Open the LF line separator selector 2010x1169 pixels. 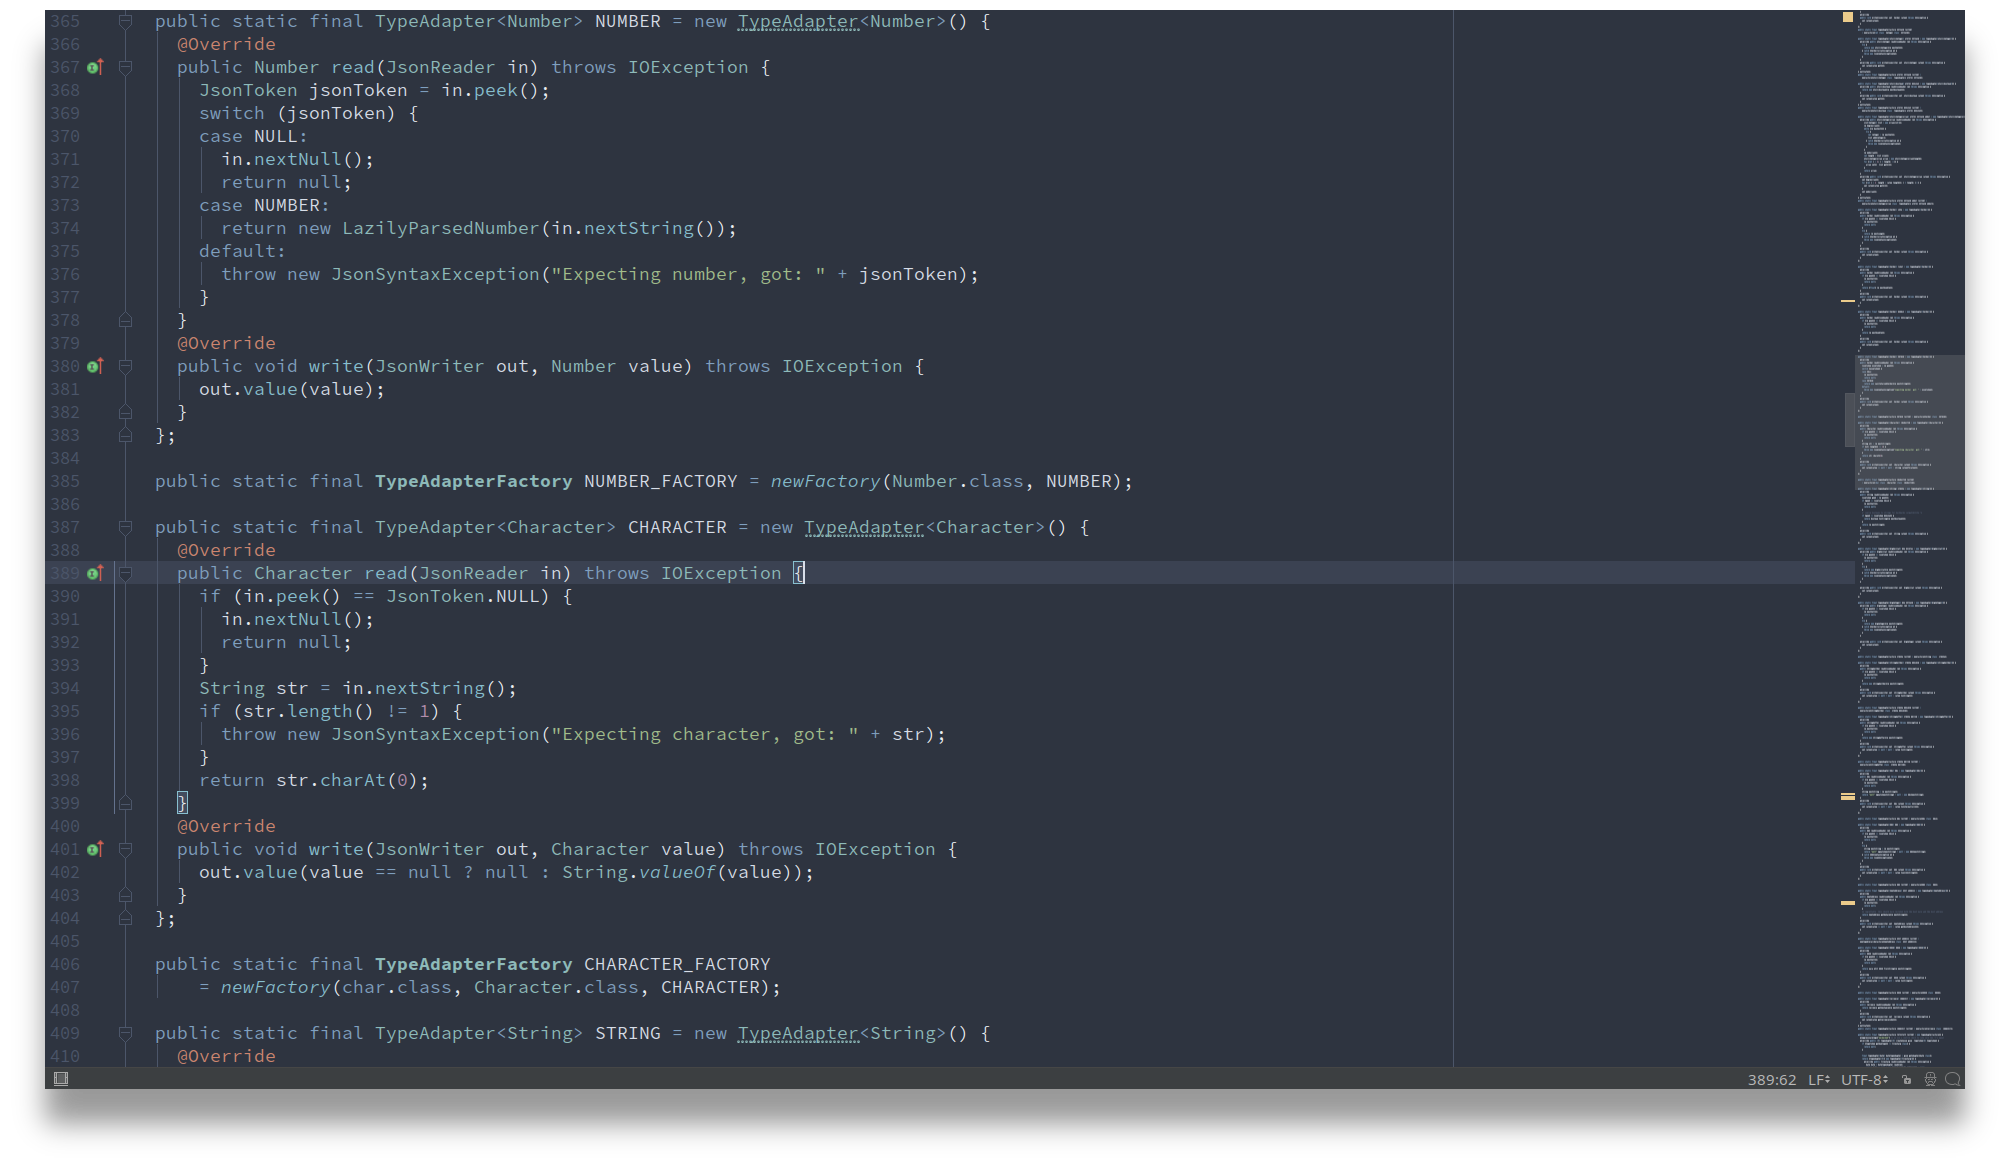click(x=1819, y=1079)
